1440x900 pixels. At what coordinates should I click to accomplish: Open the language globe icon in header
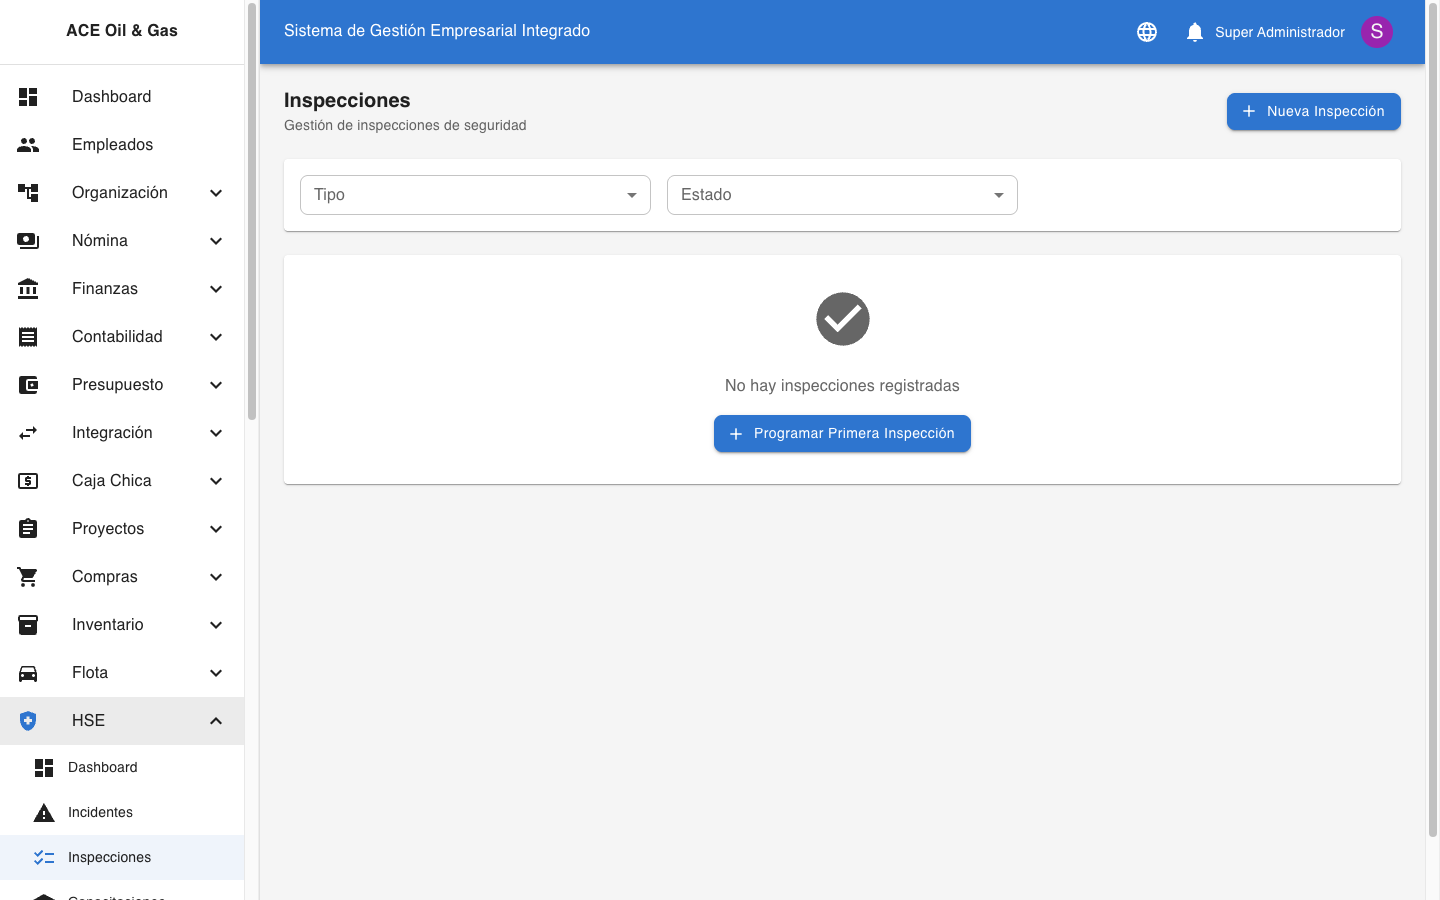click(1146, 31)
